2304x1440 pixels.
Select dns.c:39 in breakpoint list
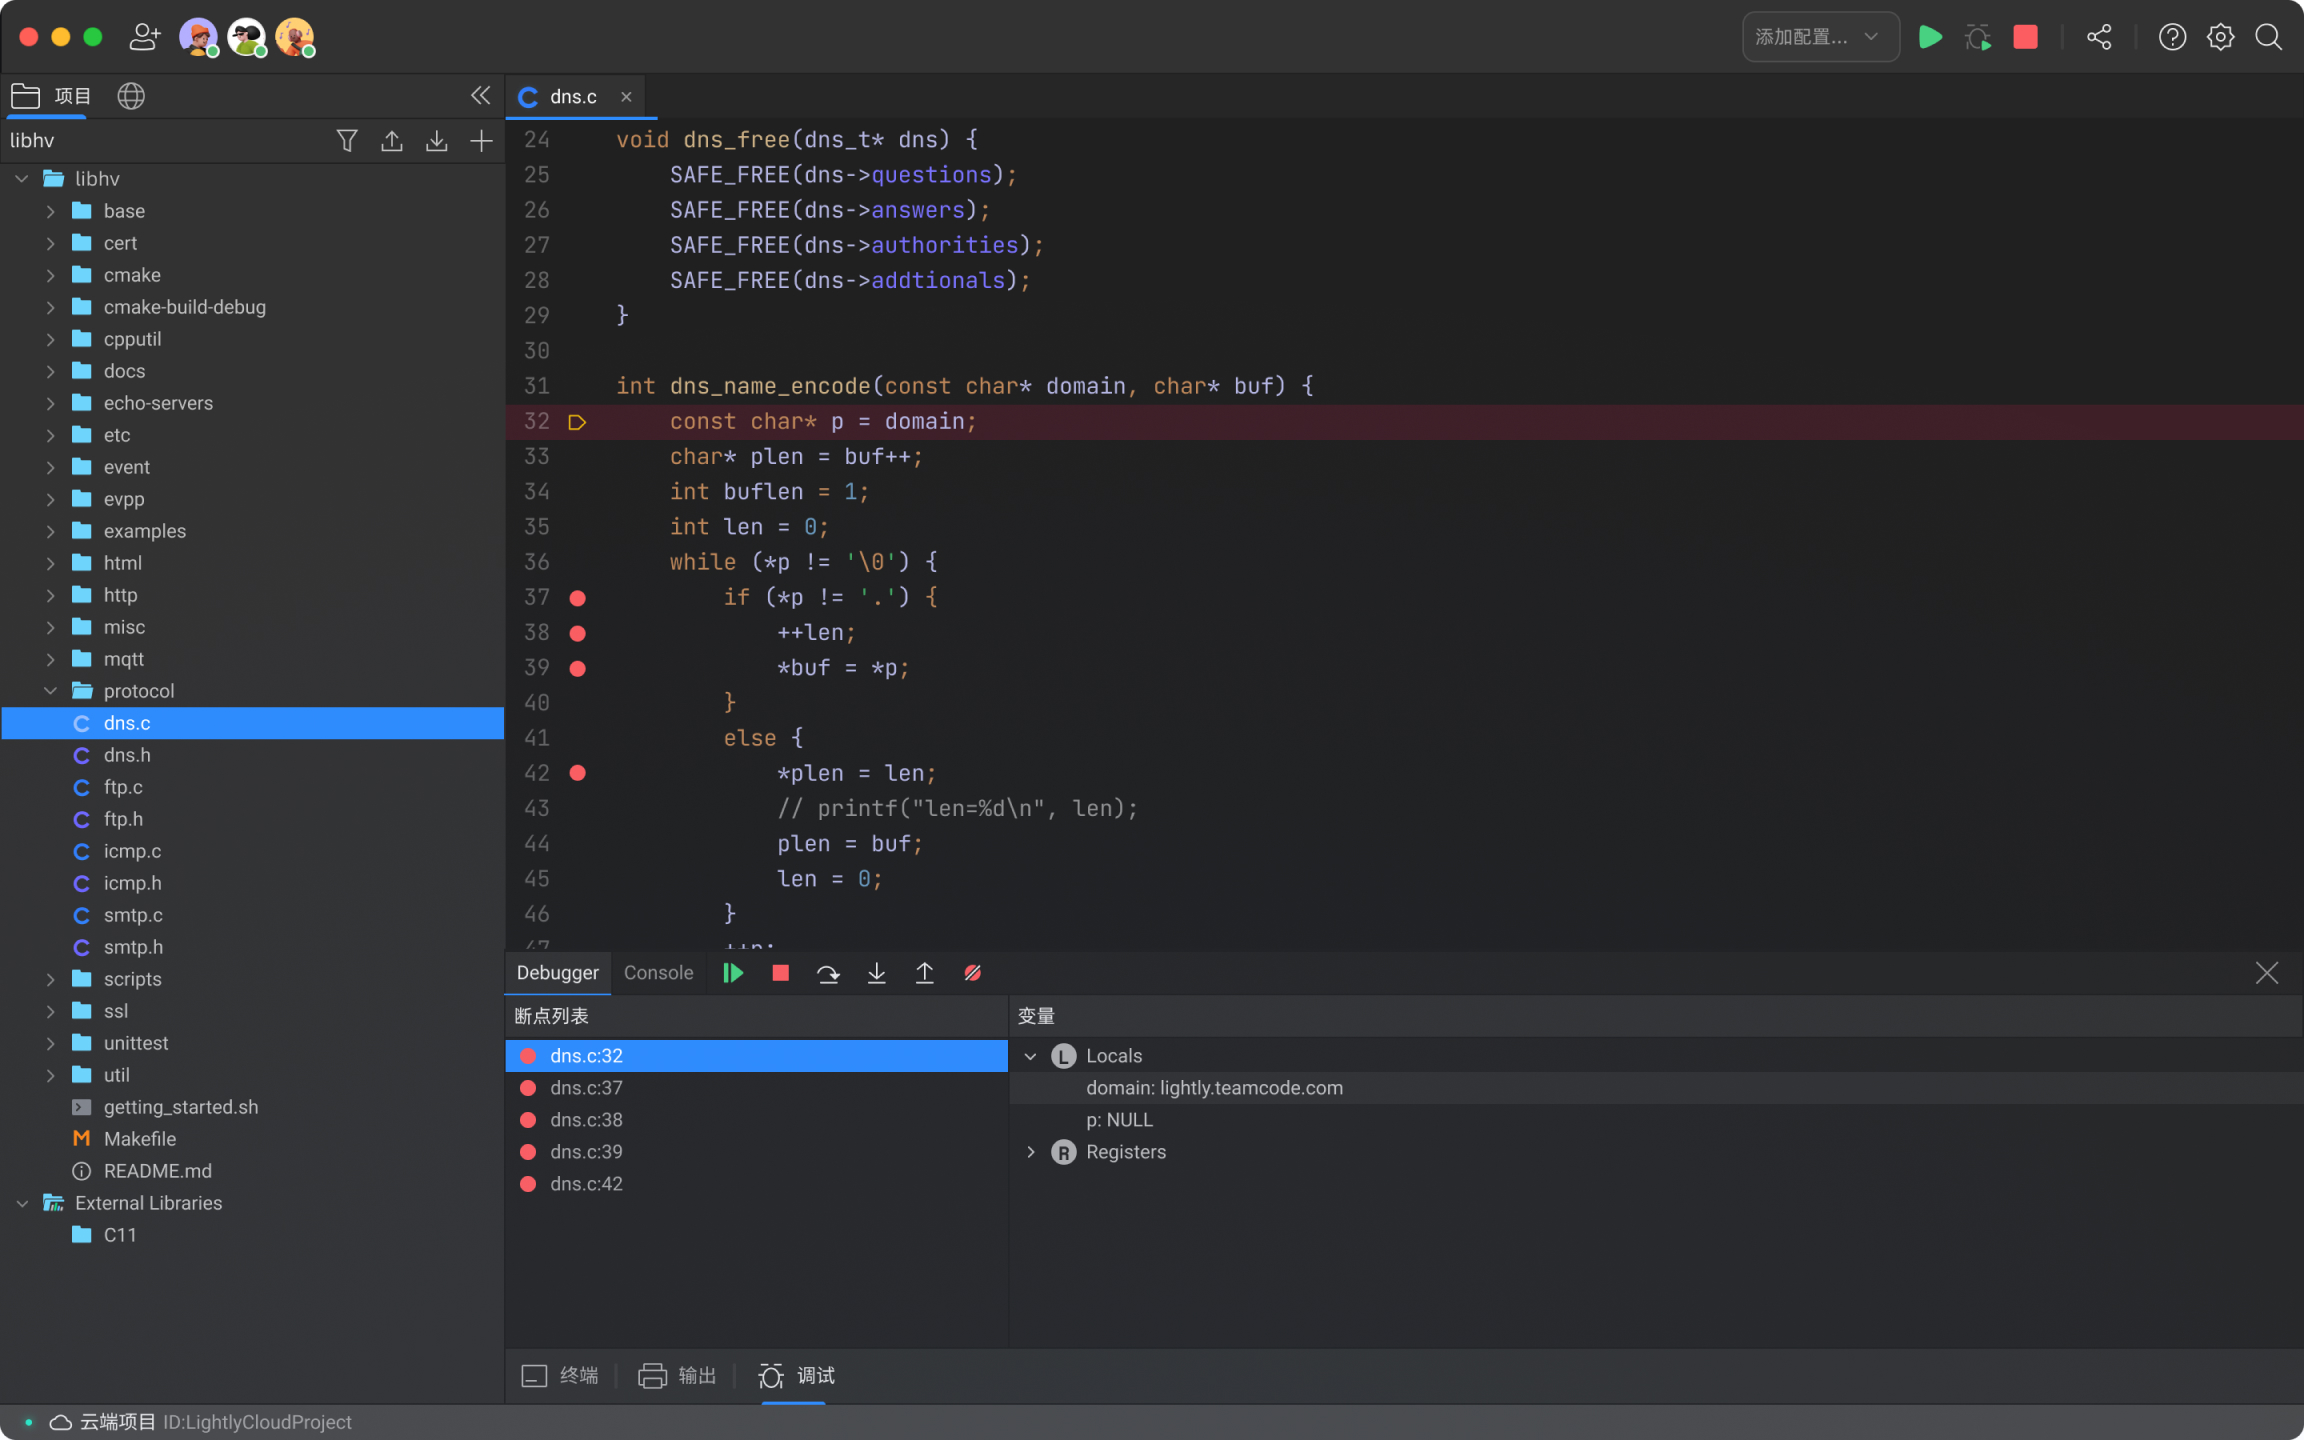[756, 1152]
